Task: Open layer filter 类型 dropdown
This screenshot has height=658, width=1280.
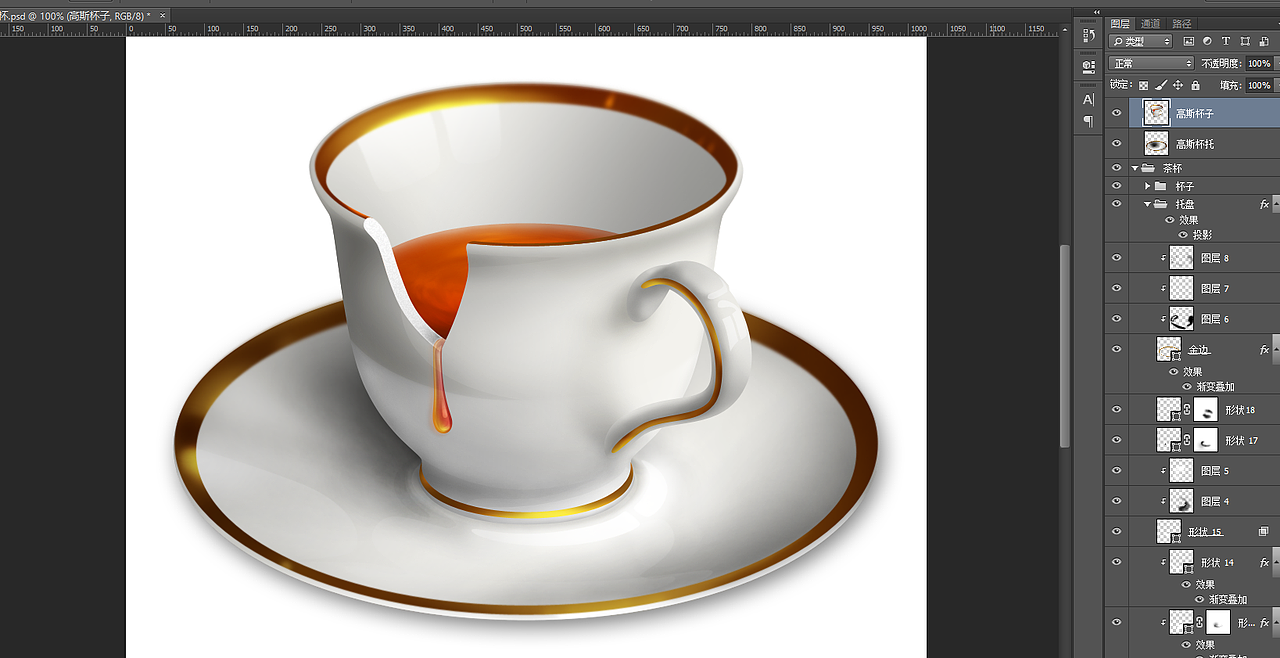Action: pyautogui.click(x=1140, y=42)
